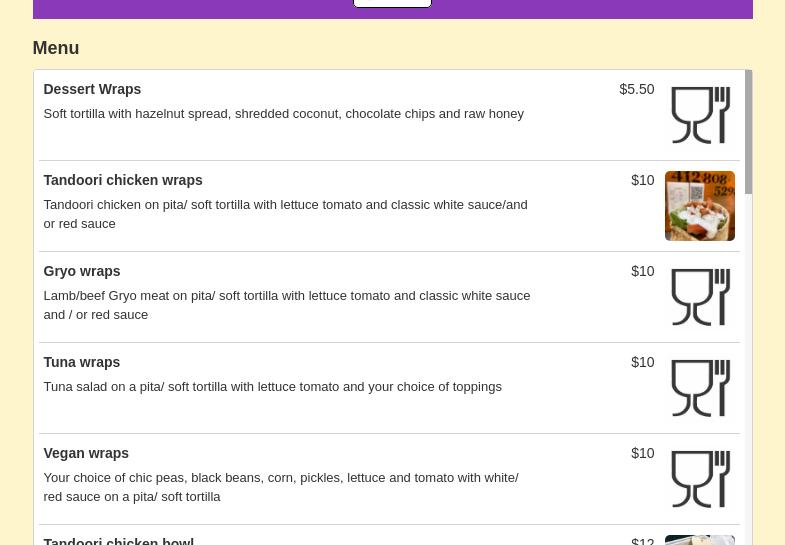Image resolution: width=785 pixels, height=545 pixels.
Task: Click the $10 price for Gryo wraps
Action: [x=642, y=271]
